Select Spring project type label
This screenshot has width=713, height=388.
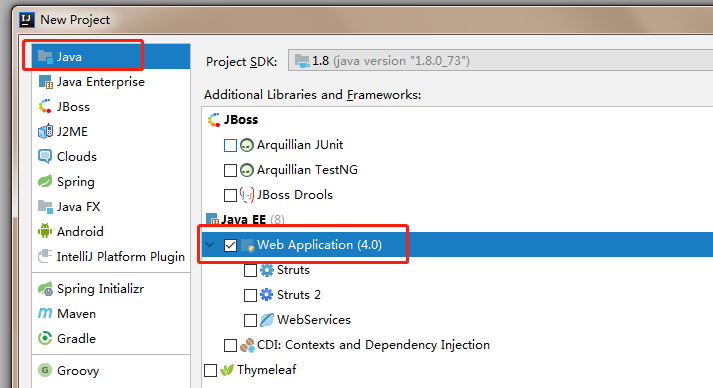click(x=75, y=182)
